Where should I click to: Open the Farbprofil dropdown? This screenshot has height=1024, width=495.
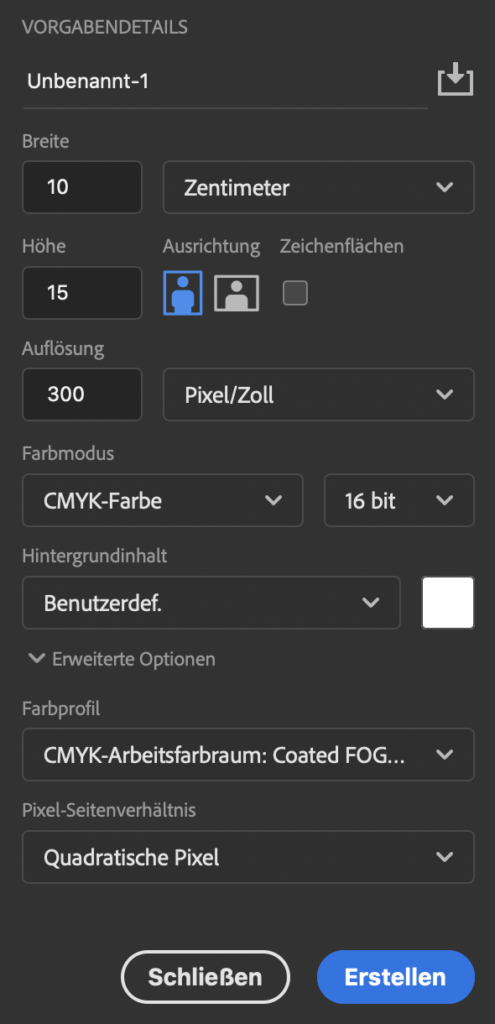(x=248, y=754)
